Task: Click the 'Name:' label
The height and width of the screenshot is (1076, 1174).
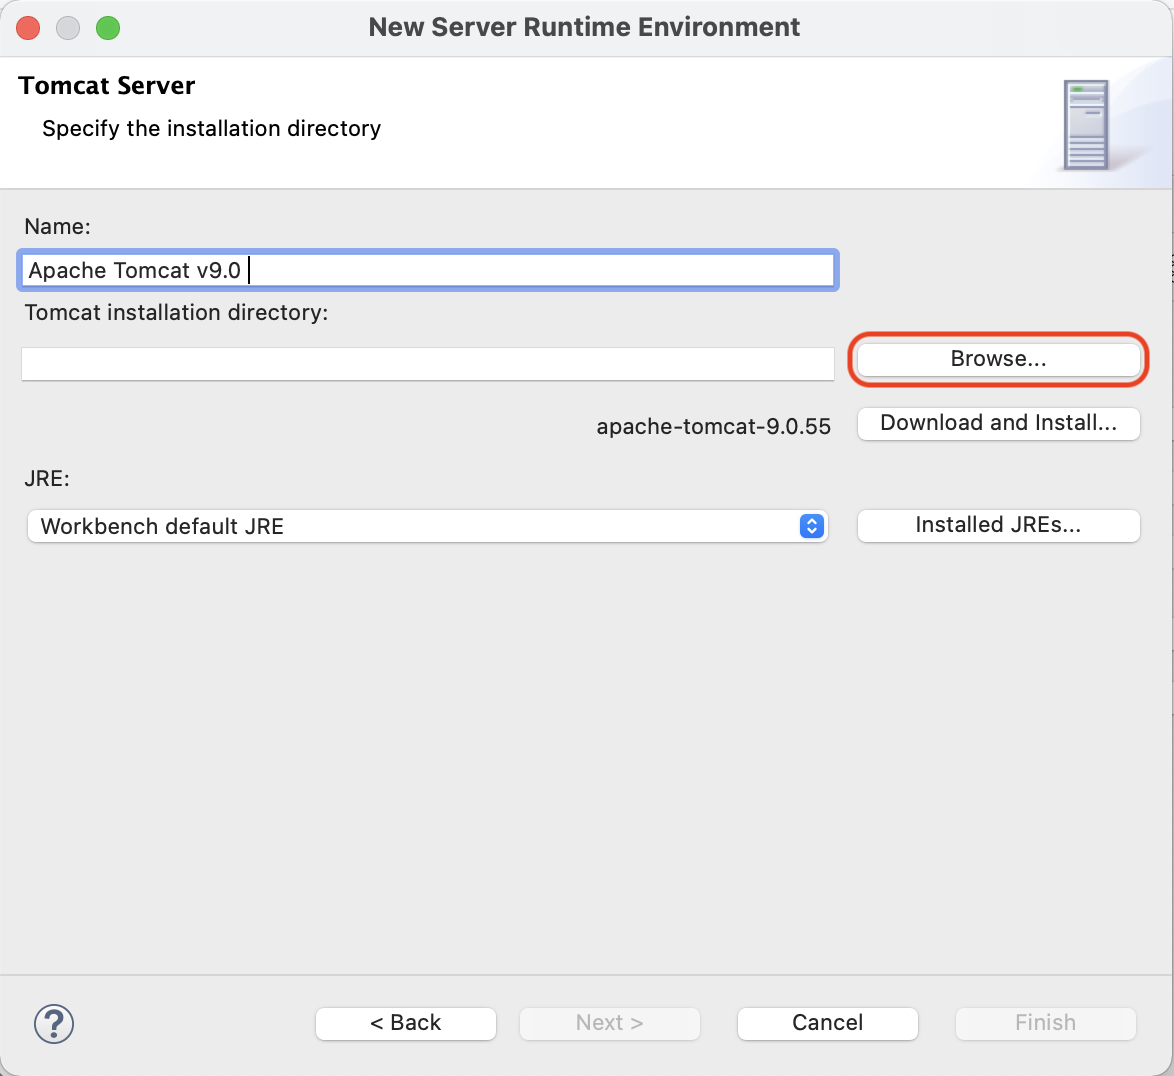Action: [57, 227]
